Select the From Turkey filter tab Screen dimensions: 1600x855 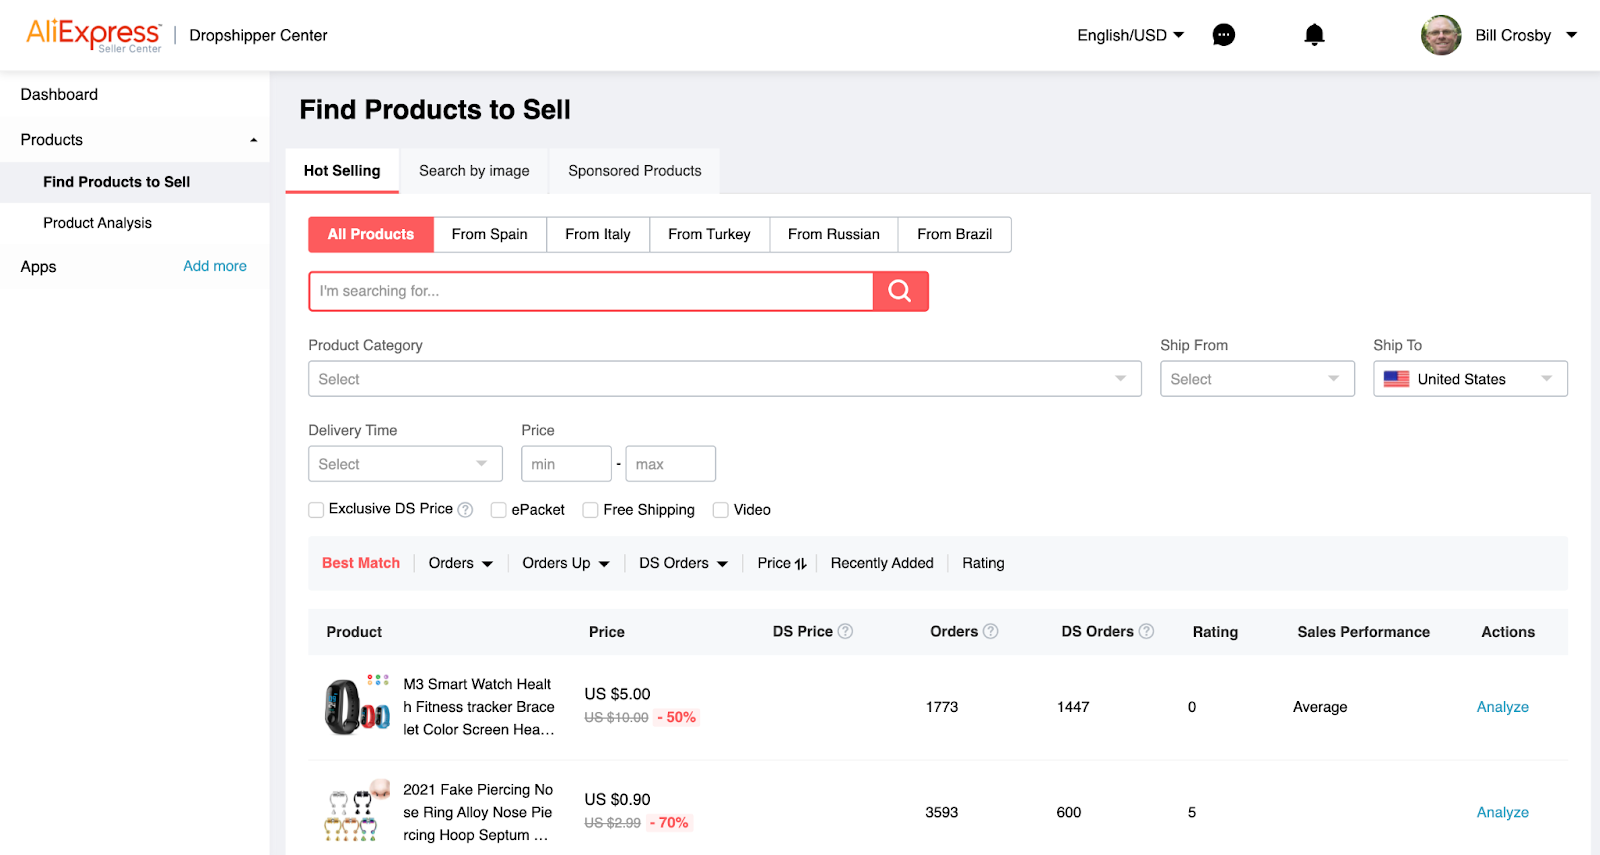(709, 234)
